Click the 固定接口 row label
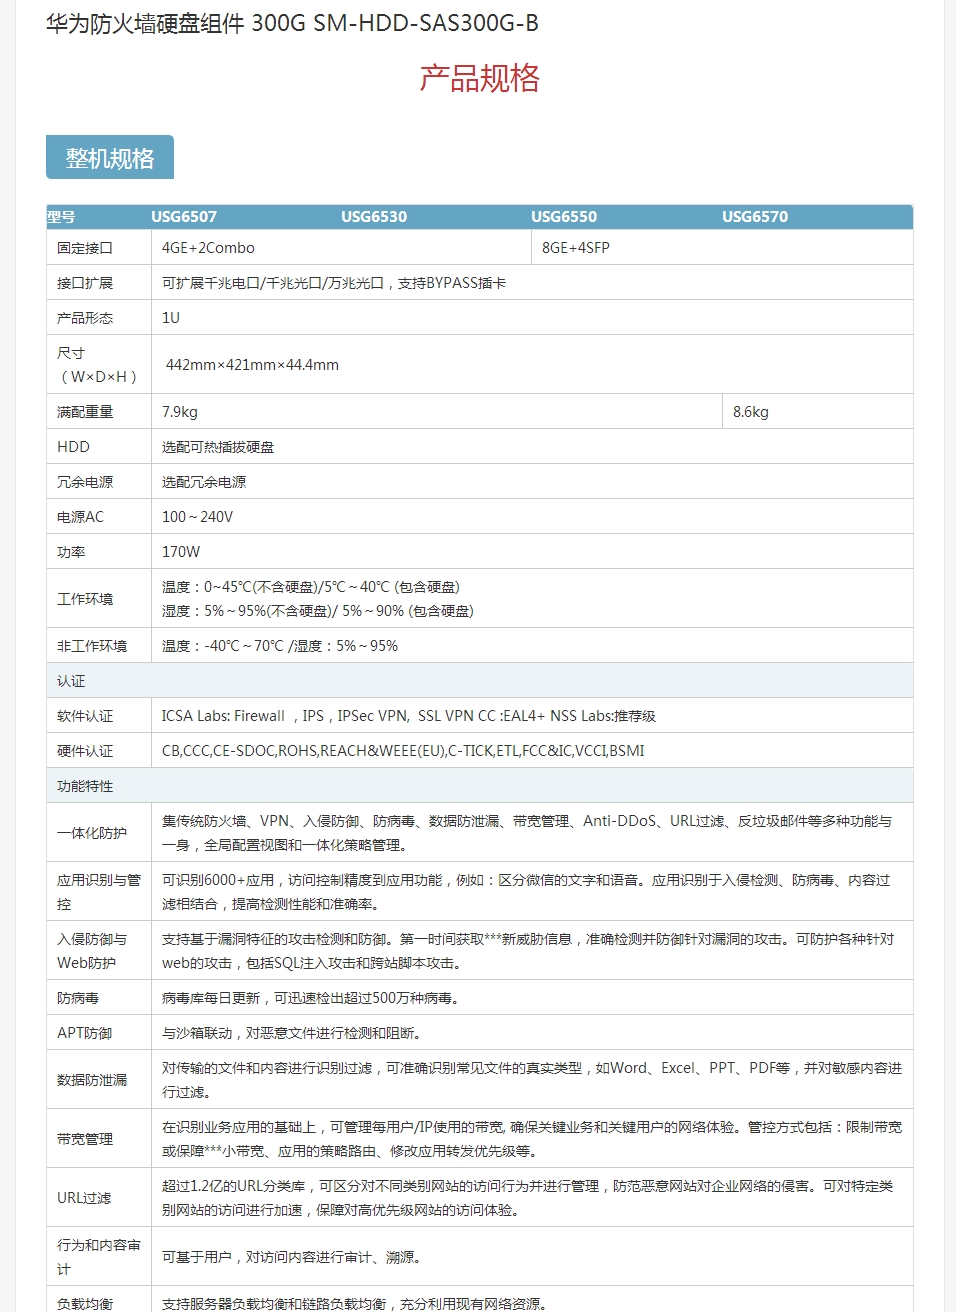The width and height of the screenshot is (956, 1312). click(x=85, y=248)
